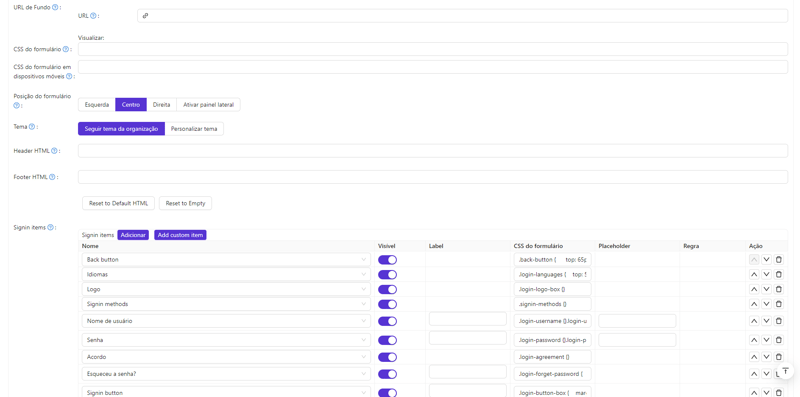Viewport: 800px width, 397px height.
Task: Toggle visibility of Nome de usuário item
Action: [x=387, y=321]
